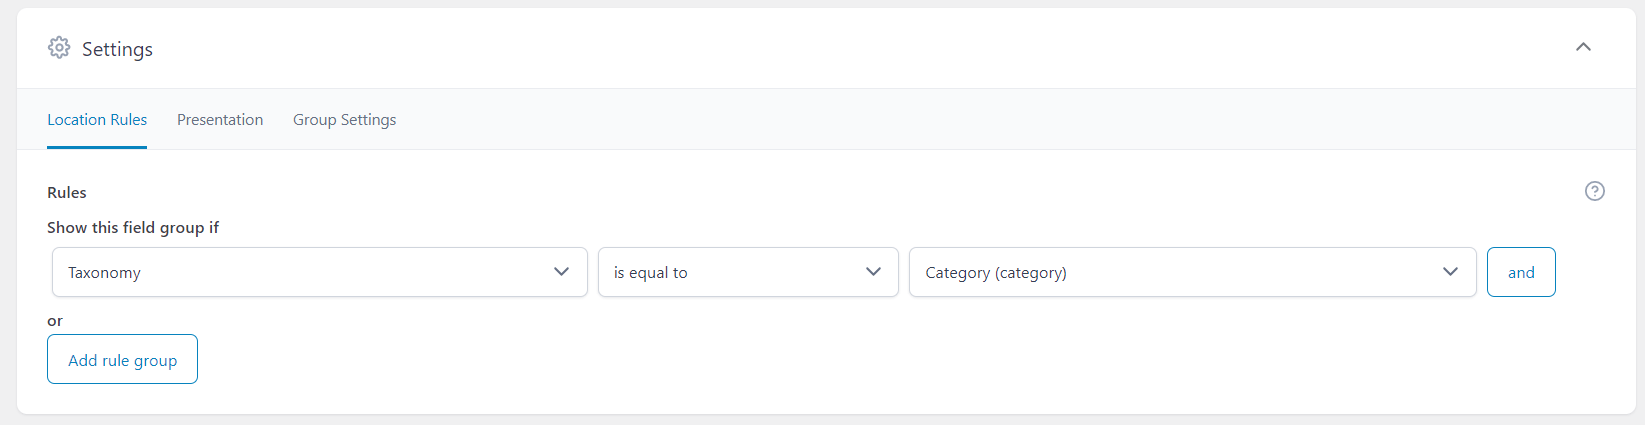The width and height of the screenshot is (1645, 425).
Task: Click the Rules section label
Action: pyautogui.click(x=67, y=192)
